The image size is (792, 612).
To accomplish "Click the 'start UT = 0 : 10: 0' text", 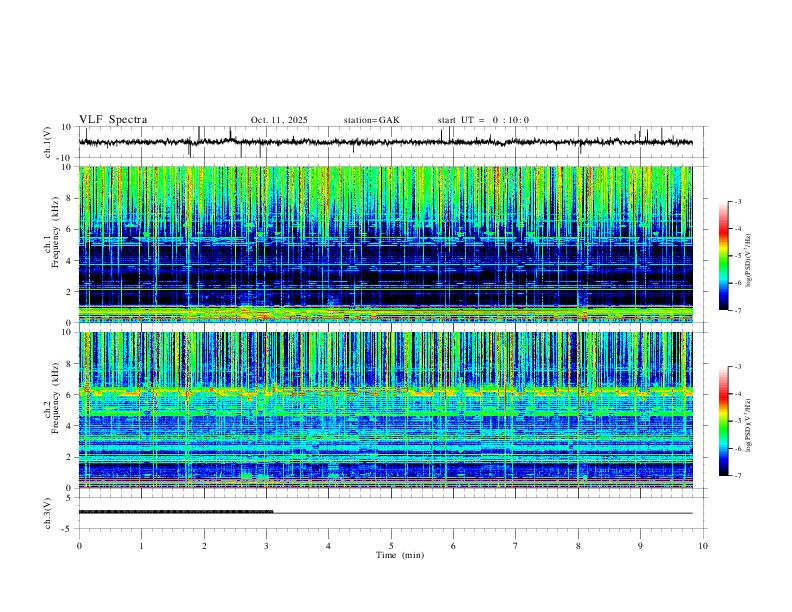I will [483, 120].
